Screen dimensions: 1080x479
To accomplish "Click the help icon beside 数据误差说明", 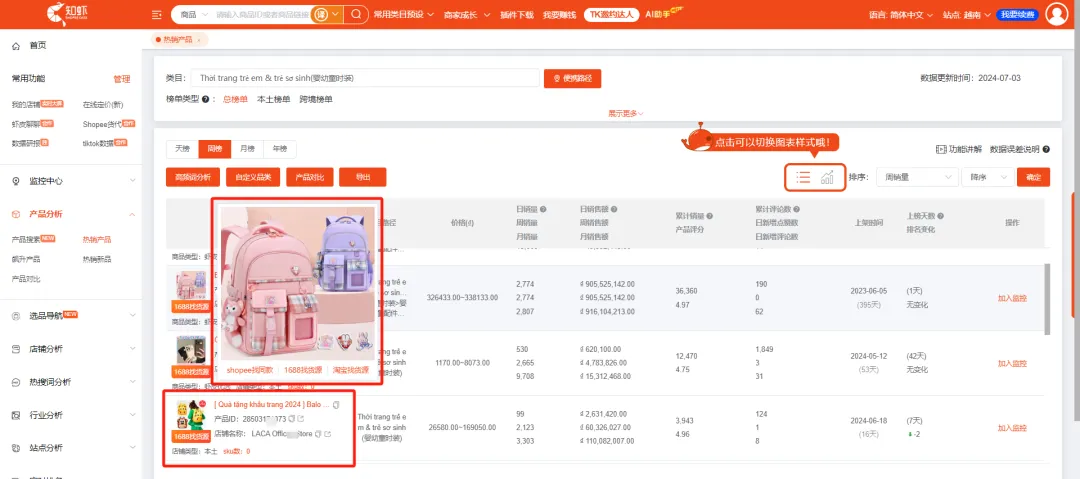I will click(x=1046, y=150).
